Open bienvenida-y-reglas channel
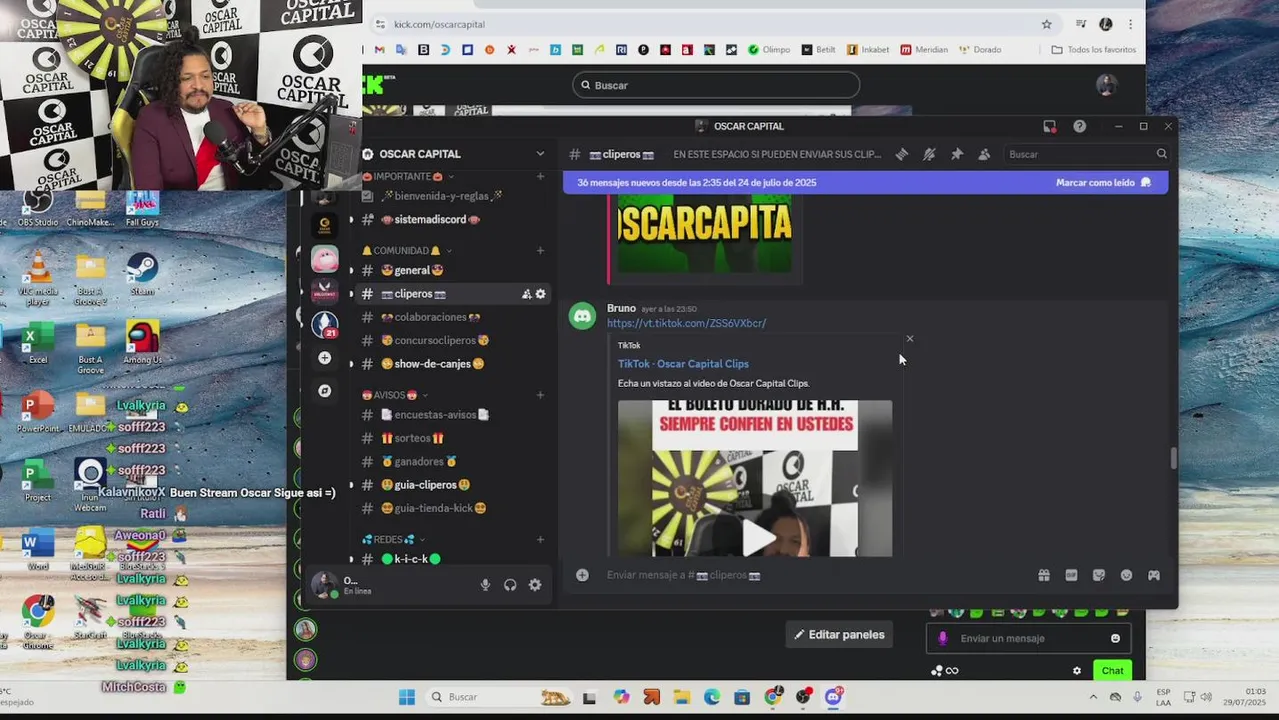This screenshot has height=720, width=1279. click(453, 196)
